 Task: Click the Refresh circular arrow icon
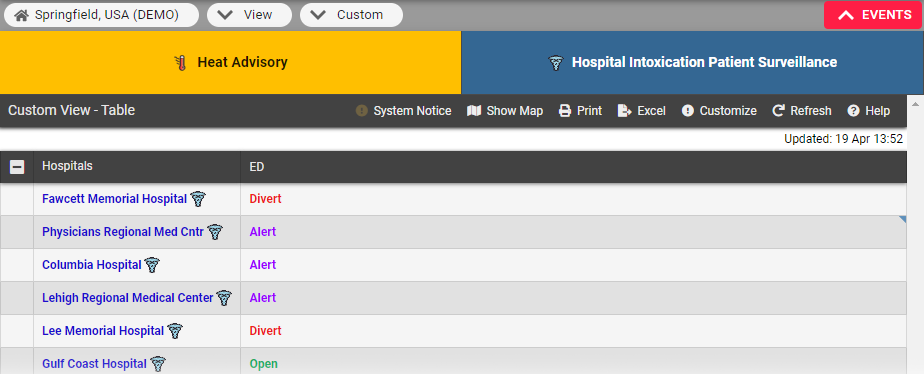point(779,111)
